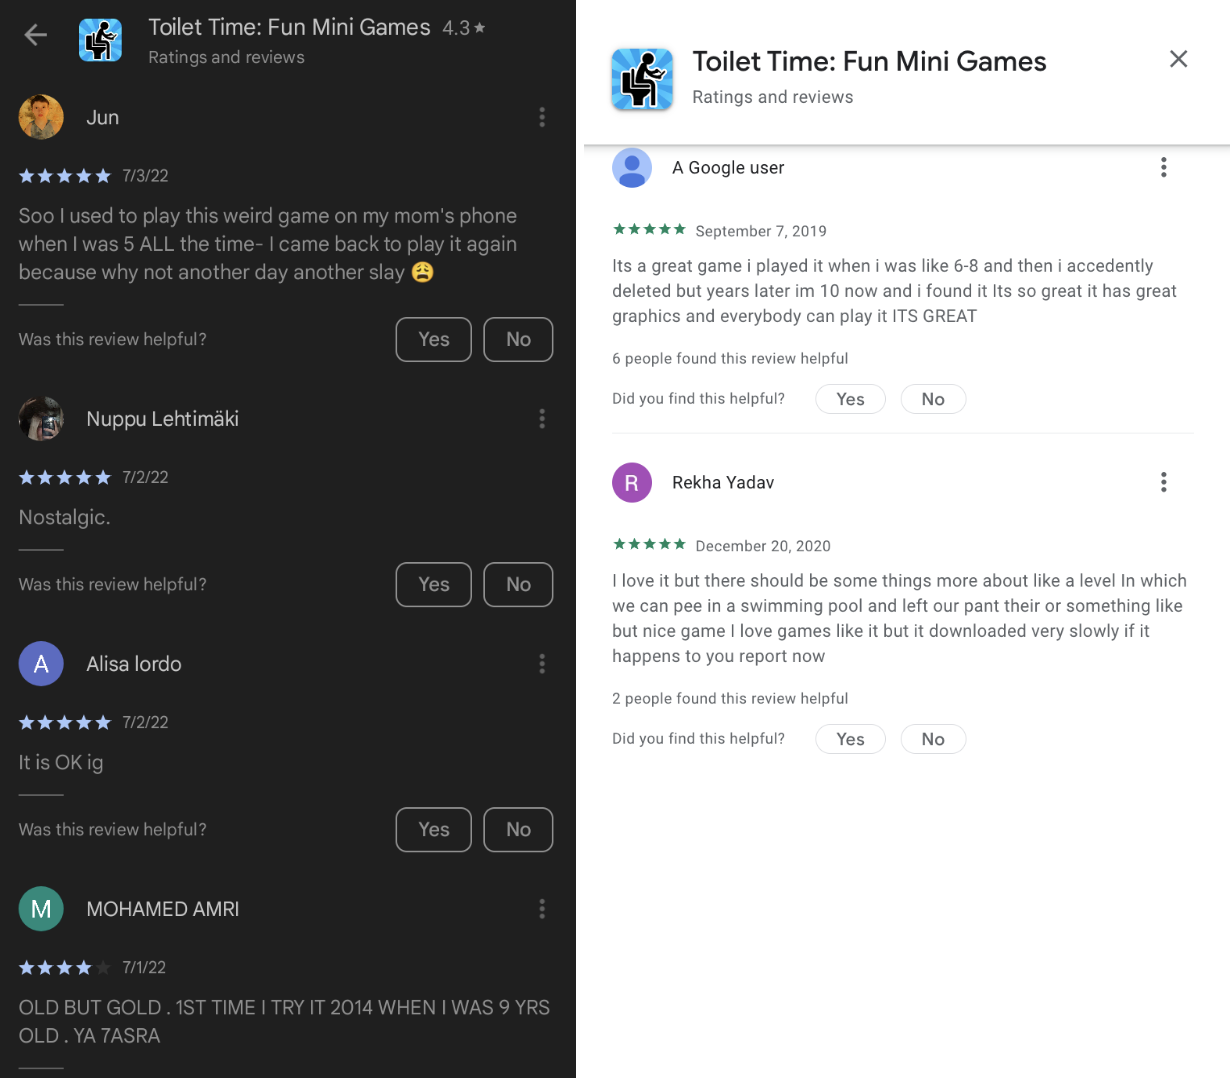1230x1080 pixels.
Task: Select No for Nuppu Lehtimäki's review
Action: [518, 584]
